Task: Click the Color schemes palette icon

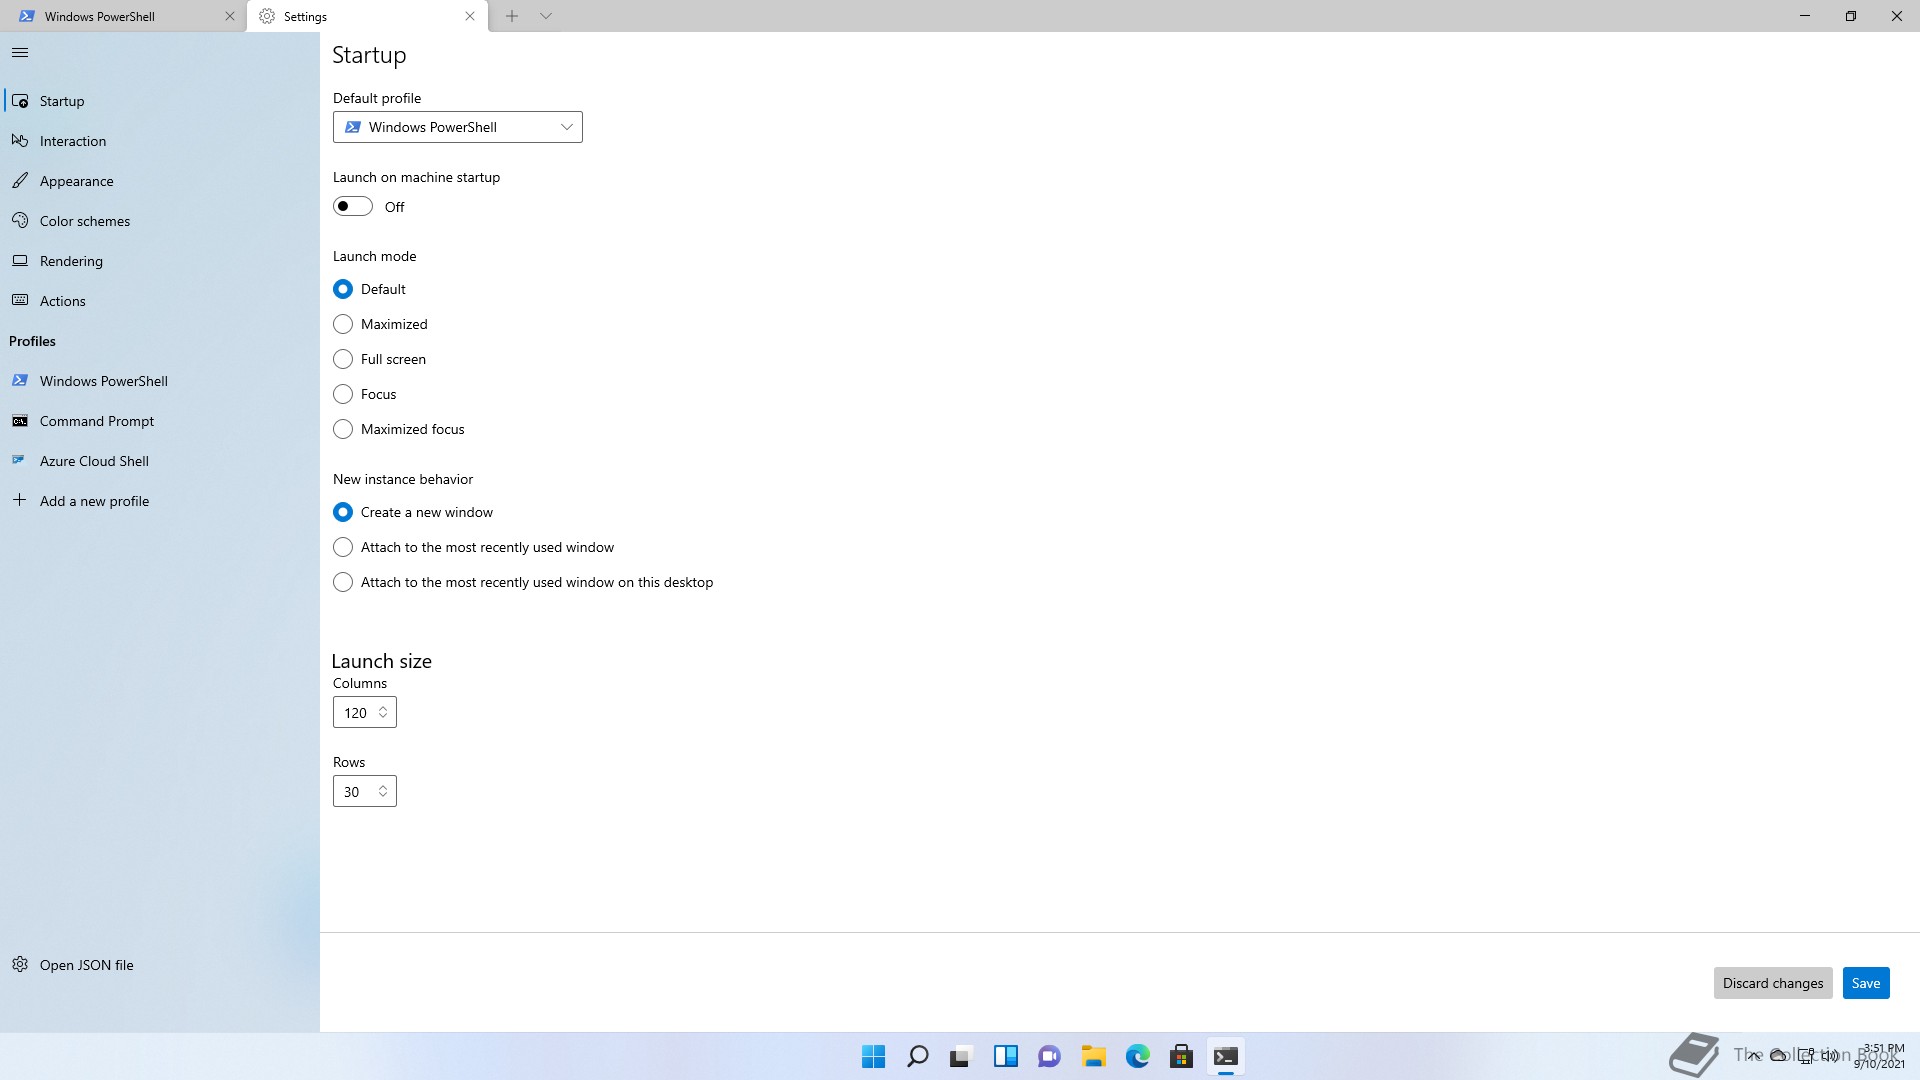Action: click(x=20, y=221)
